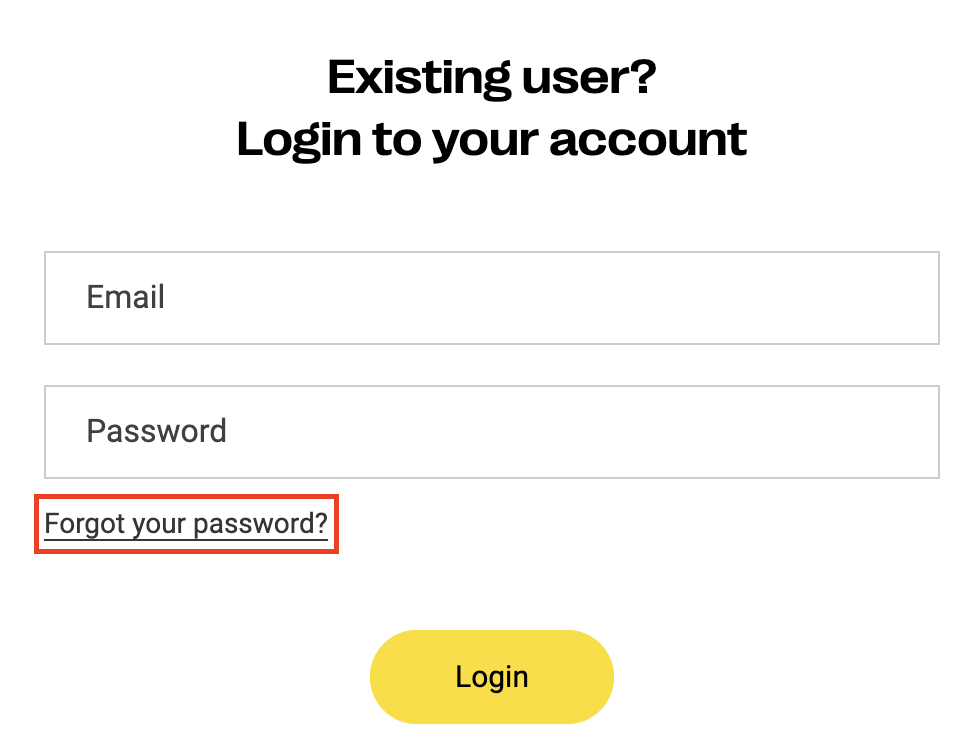The image size is (980, 752).
Task: Activate the box labeled Password
Action: tap(491, 432)
